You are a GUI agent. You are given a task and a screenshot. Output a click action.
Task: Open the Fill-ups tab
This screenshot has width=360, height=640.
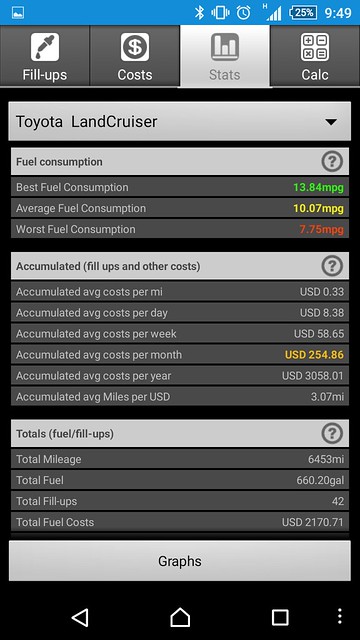point(45,56)
